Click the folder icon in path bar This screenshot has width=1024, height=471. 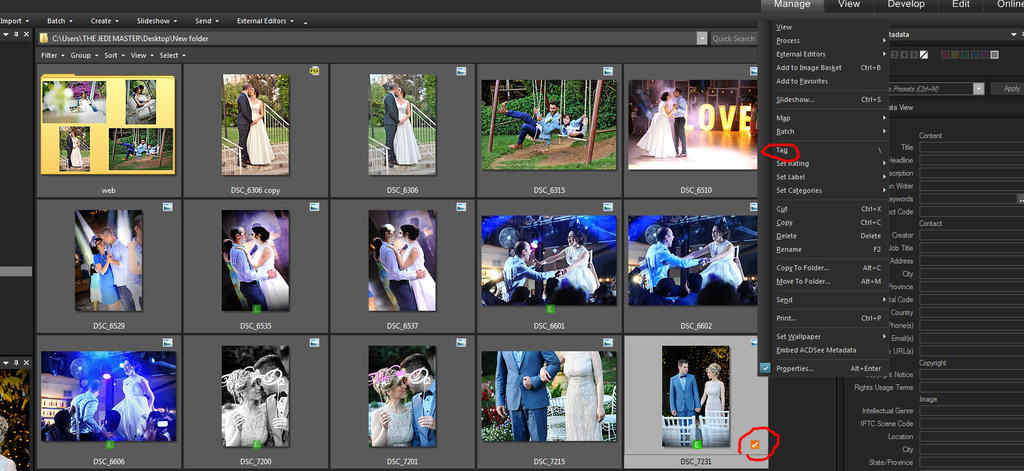[44, 38]
